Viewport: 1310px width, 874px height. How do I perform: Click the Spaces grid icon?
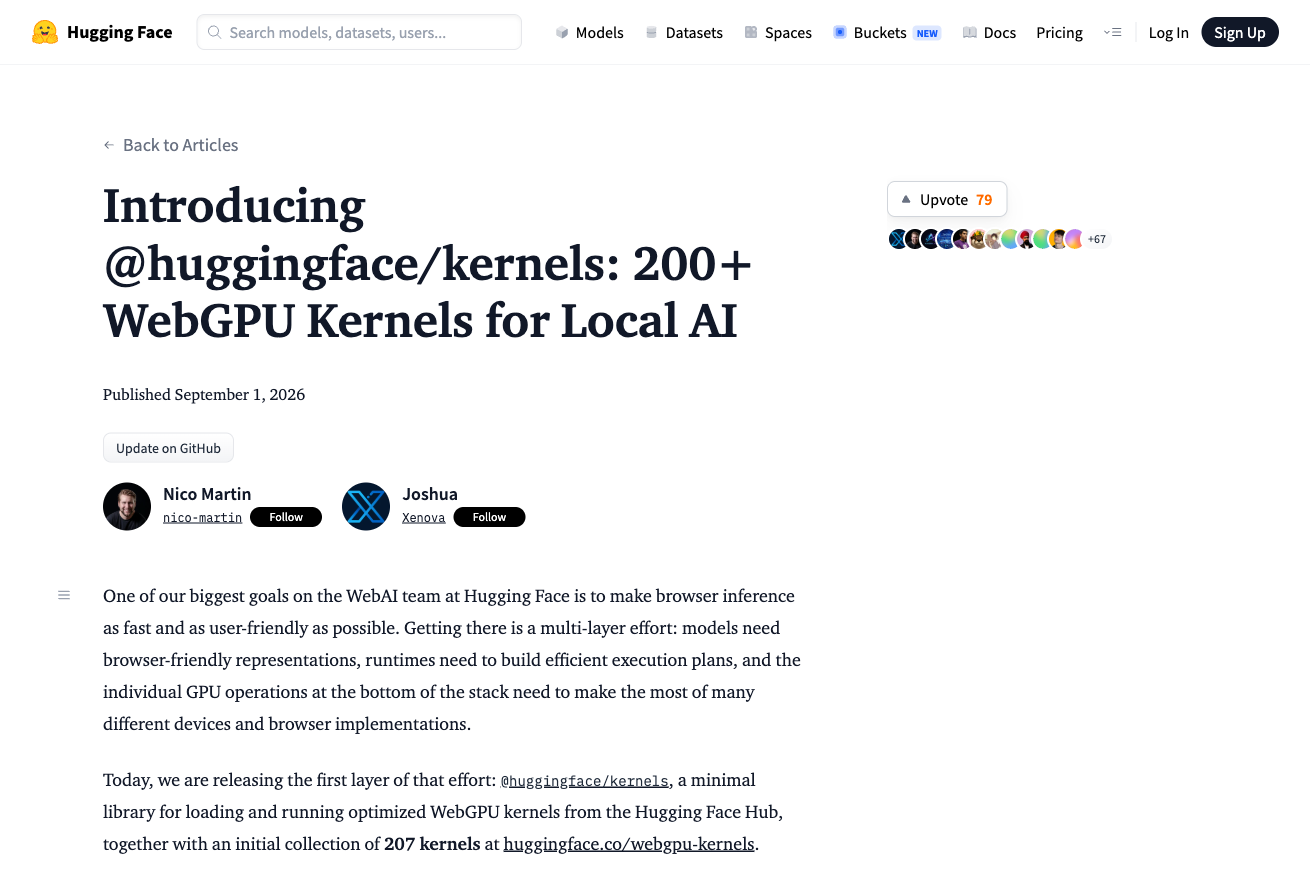pyautogui.click(x=751, y=32)
